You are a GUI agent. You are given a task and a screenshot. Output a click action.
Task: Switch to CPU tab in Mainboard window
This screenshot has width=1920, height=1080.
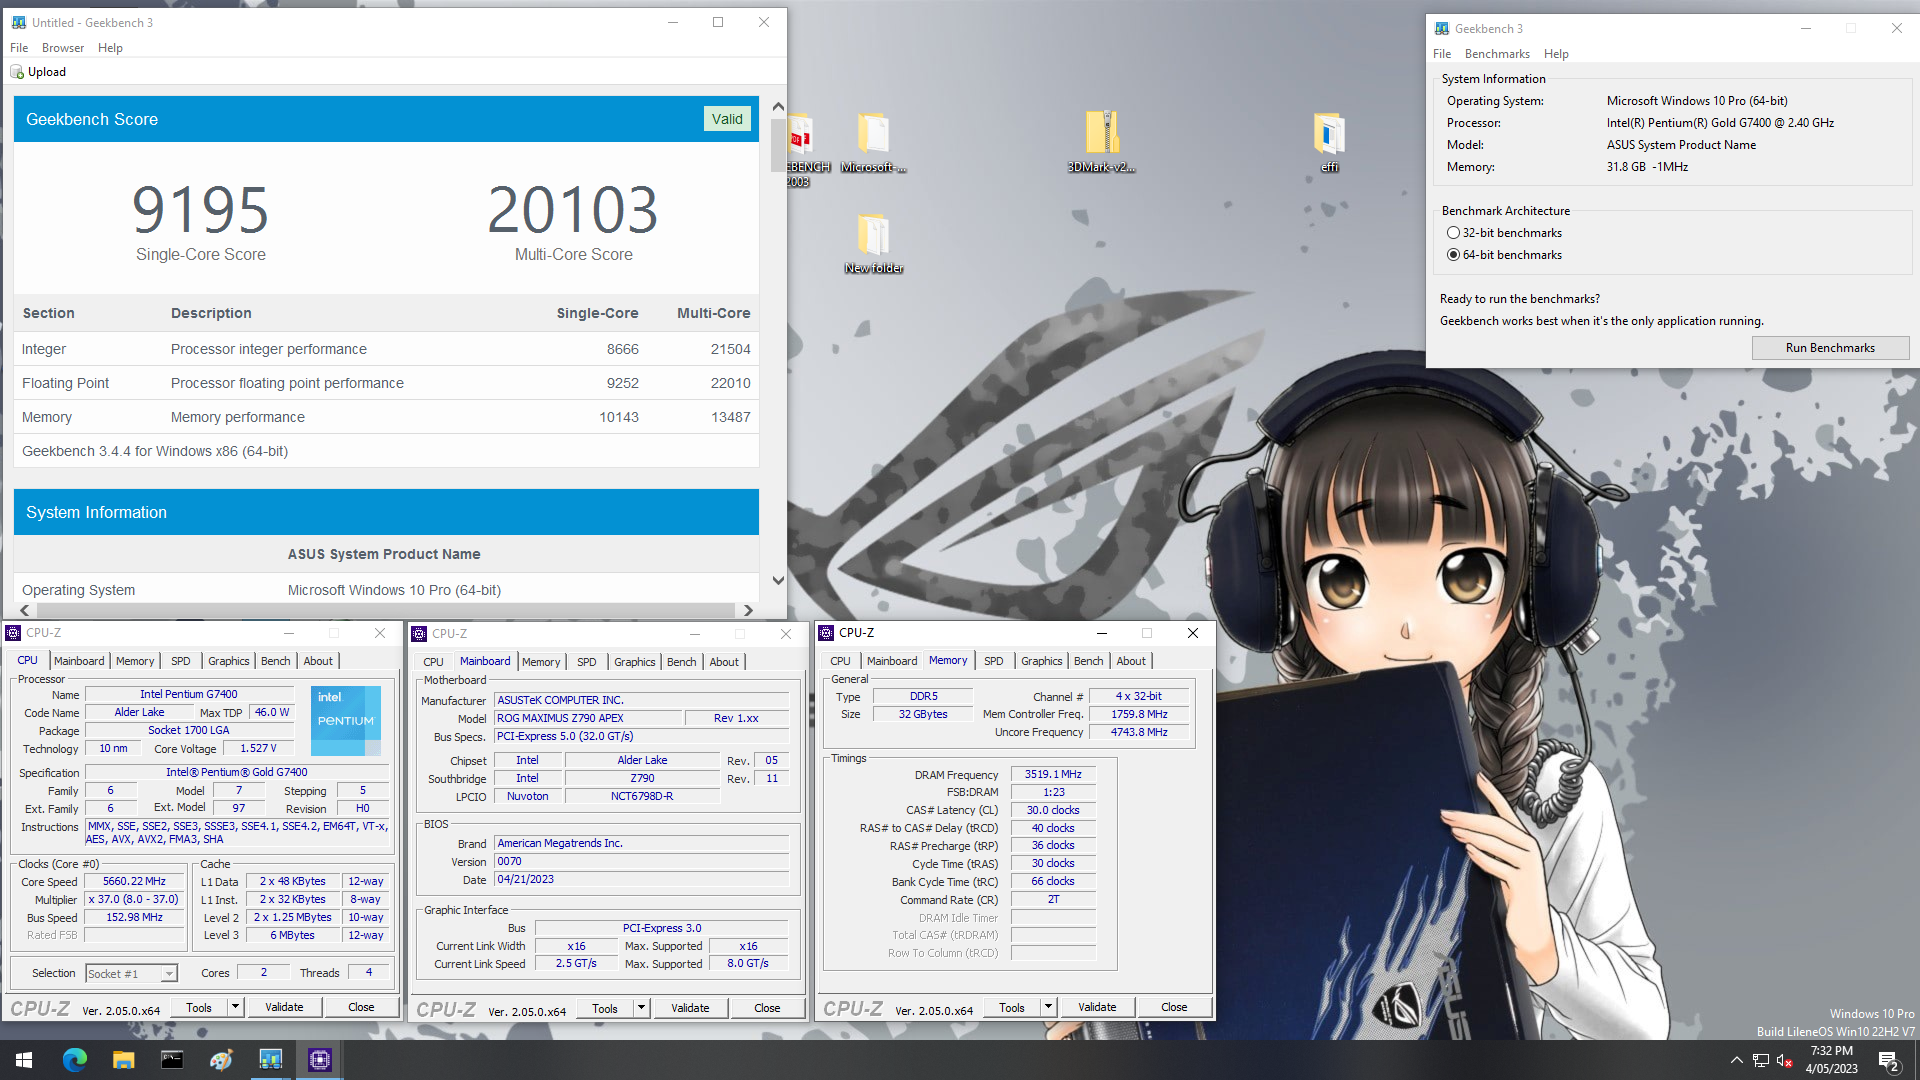[x=433, y=662]
